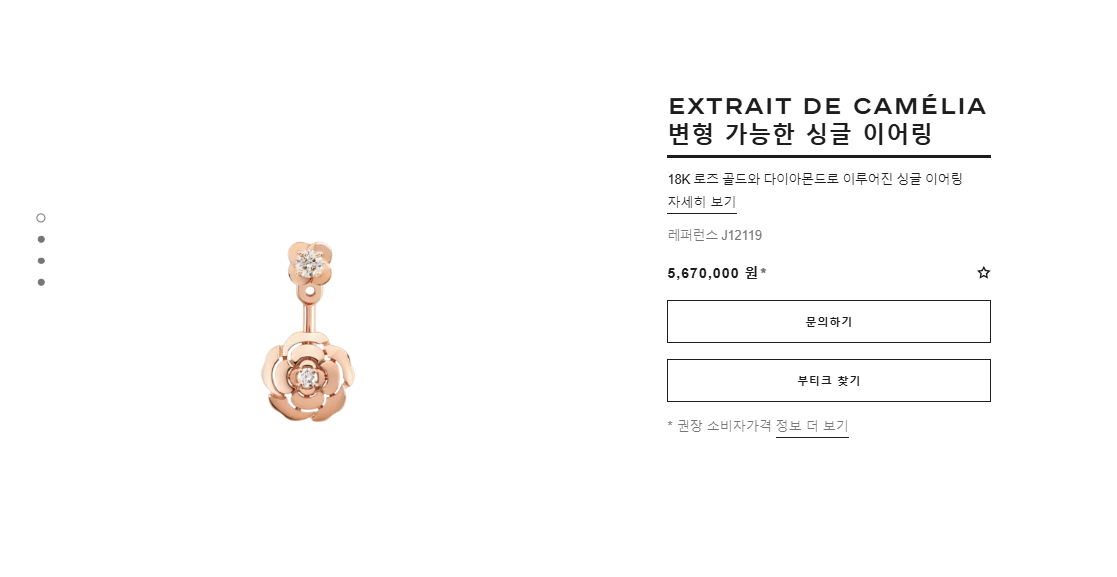Viewport: 1117px width, 577px height.
Task: Open the 부티크 찾기 boutique finder
Action: click(828, 380)
